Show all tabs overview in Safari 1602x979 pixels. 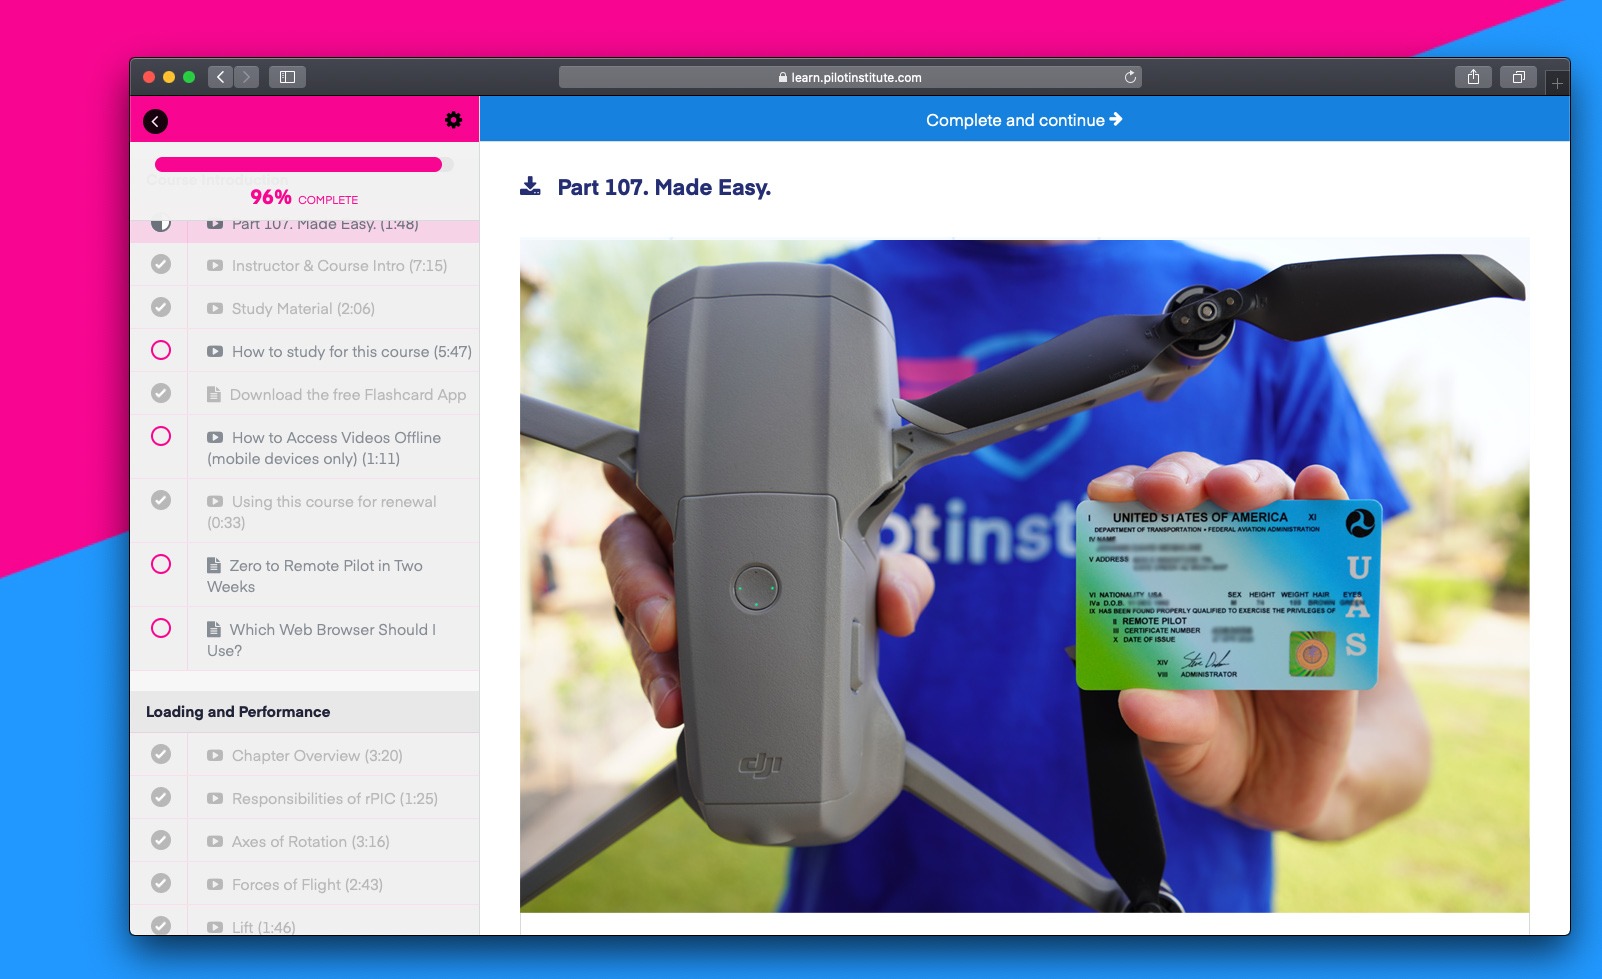tap(1518, 77)
